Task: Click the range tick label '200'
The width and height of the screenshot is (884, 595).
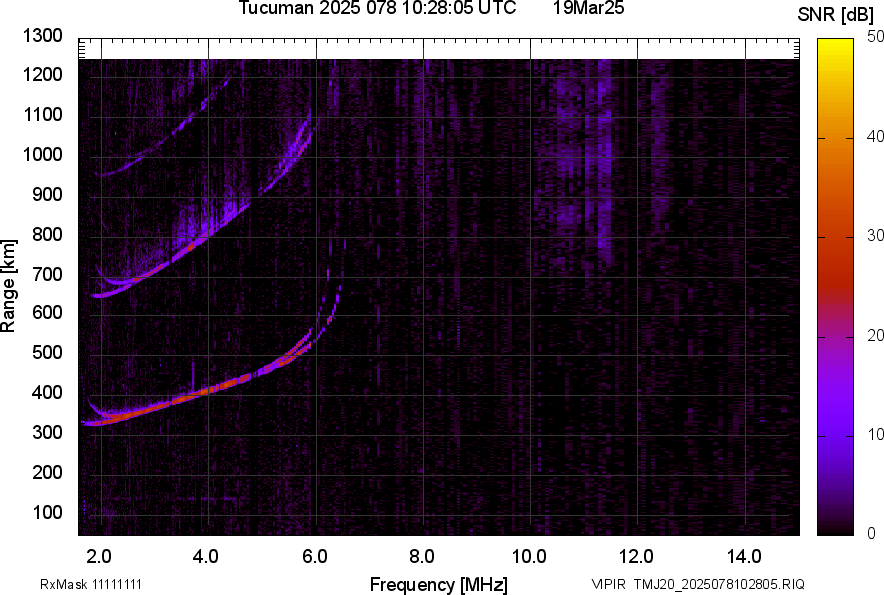Action: coord(47,472)
